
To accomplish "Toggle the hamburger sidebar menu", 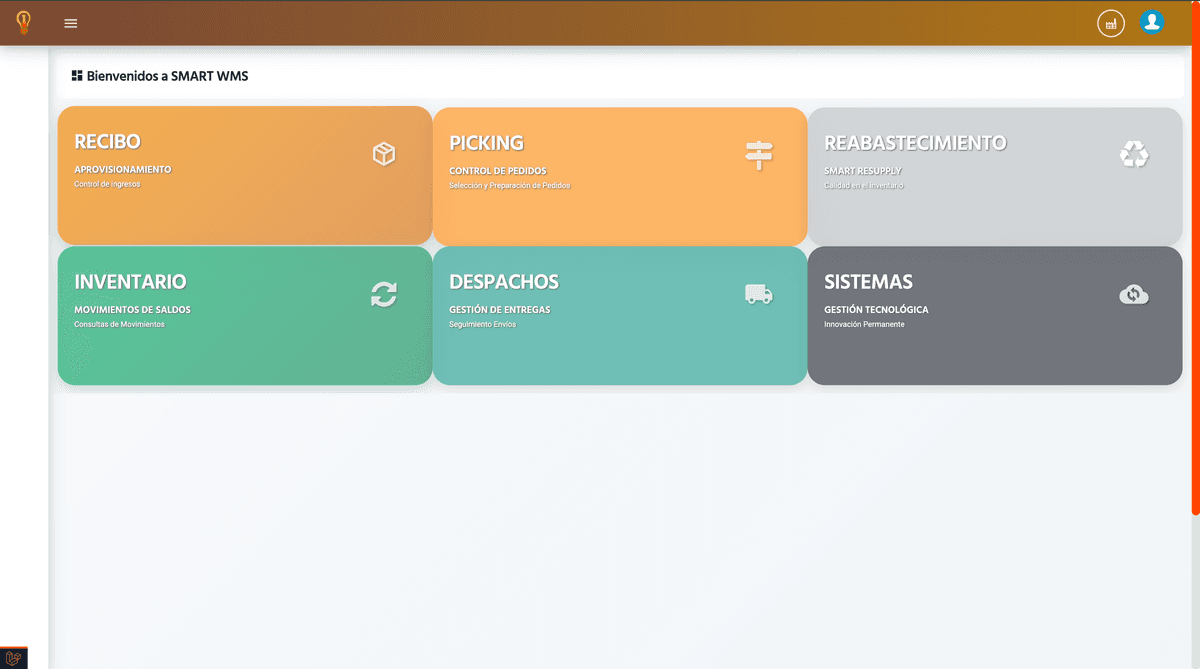I will pyautogui.click(x=71, y=23).
